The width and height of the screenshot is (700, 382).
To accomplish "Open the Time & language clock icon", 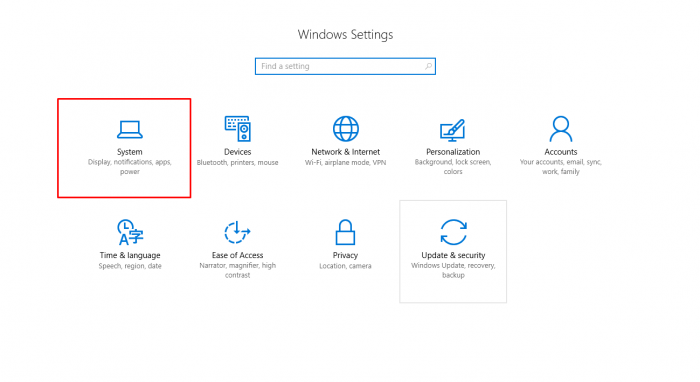I will click(x=130, y=232).
